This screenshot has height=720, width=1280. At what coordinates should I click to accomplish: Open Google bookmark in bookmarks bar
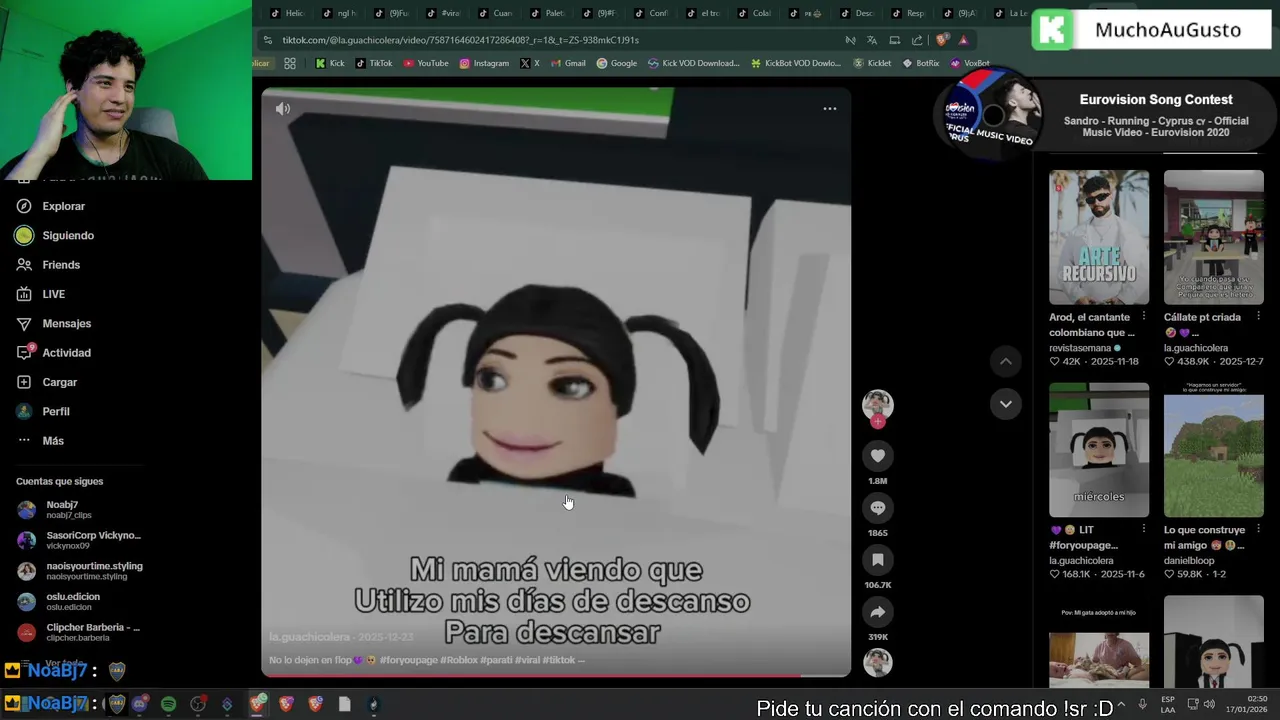click(617, 63)
